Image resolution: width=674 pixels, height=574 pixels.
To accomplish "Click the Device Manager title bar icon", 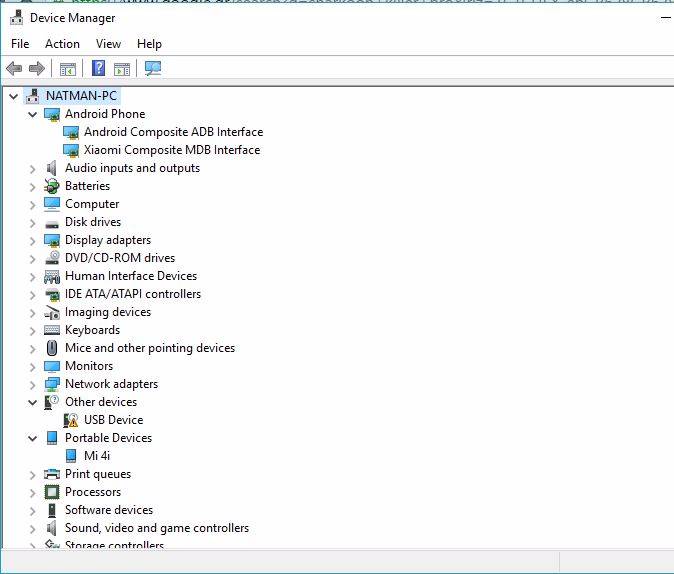I will [x=17, y=18].
